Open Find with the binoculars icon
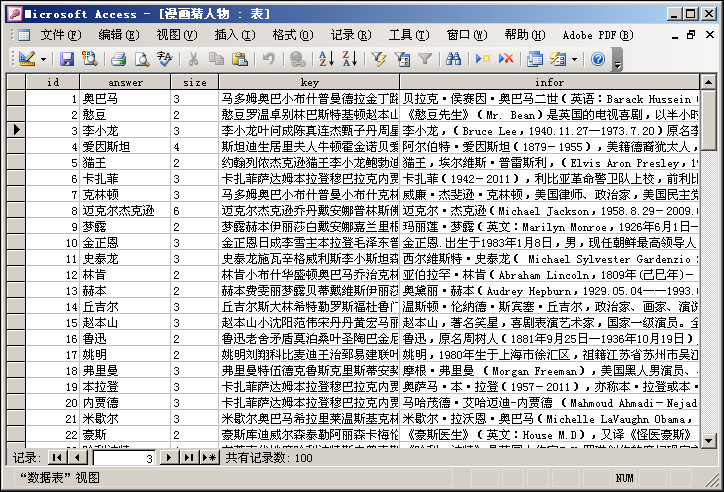This screenshot has width=724, height=492. tap(453, 59)
